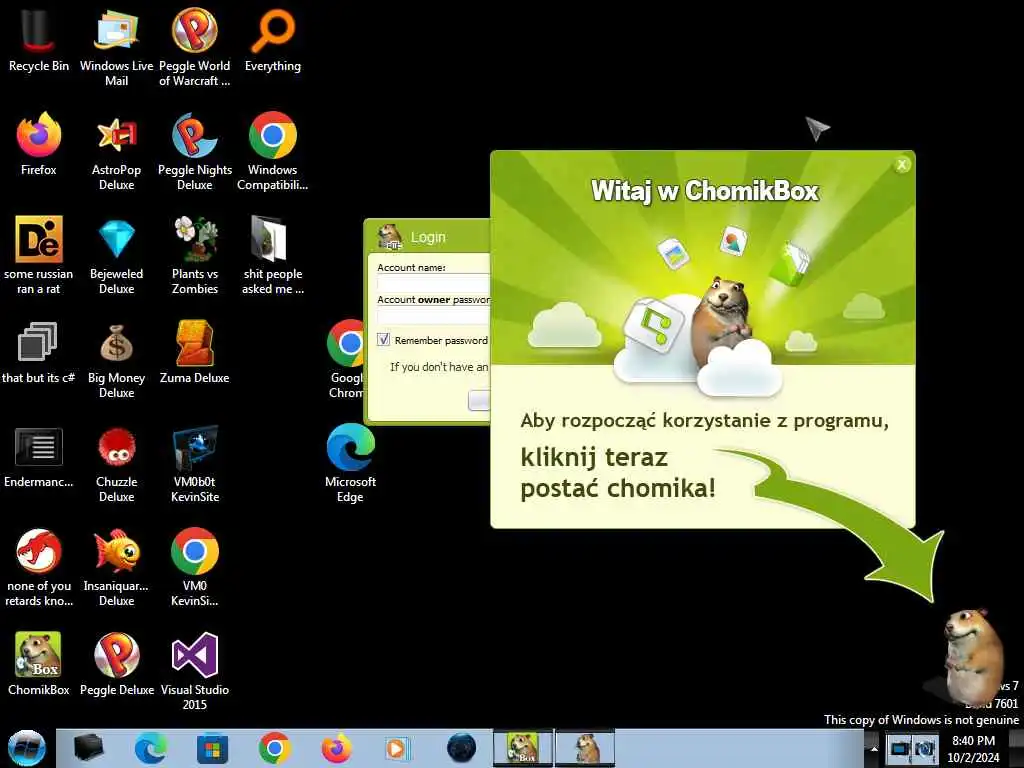
Task: Open Windows Compatibility desktop shortcut
Action: click(273, 150)
